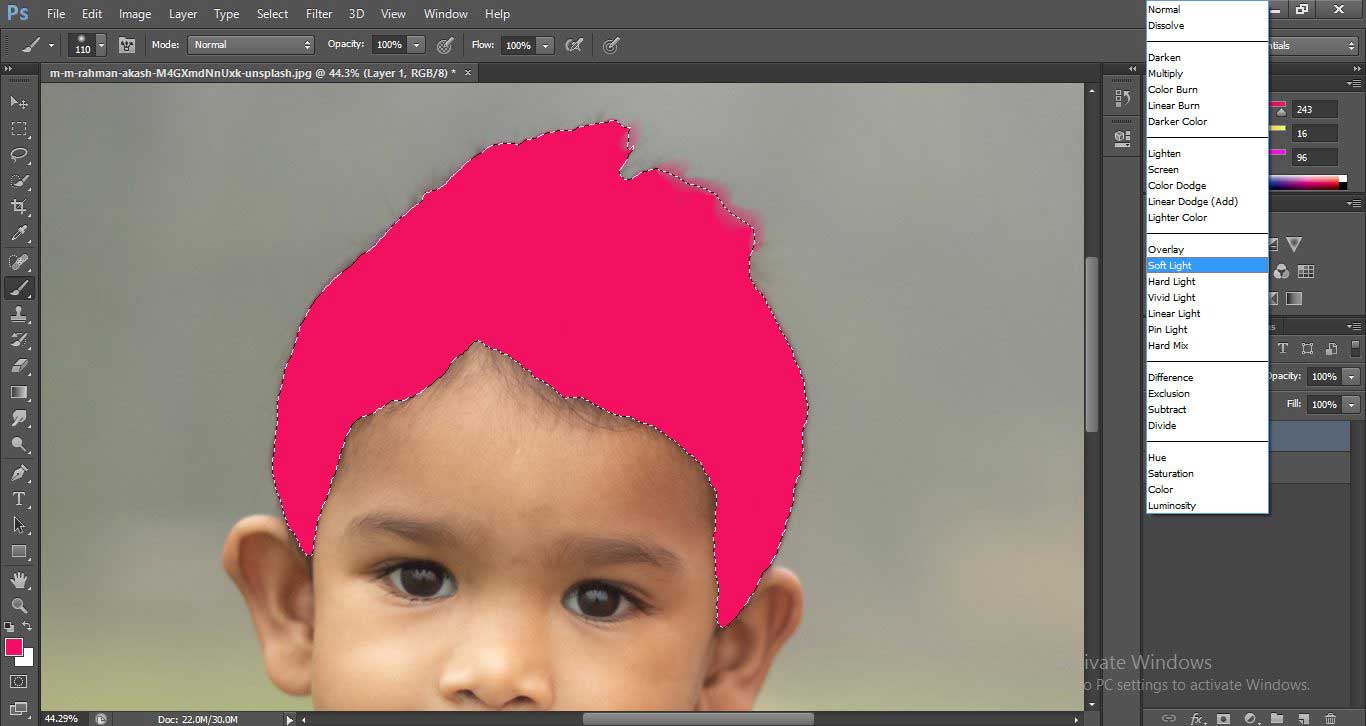Viewport: 1366px width, 726px height.
Task: Select Luminosity at the bottom of the list
Action: pos(1172,505)
